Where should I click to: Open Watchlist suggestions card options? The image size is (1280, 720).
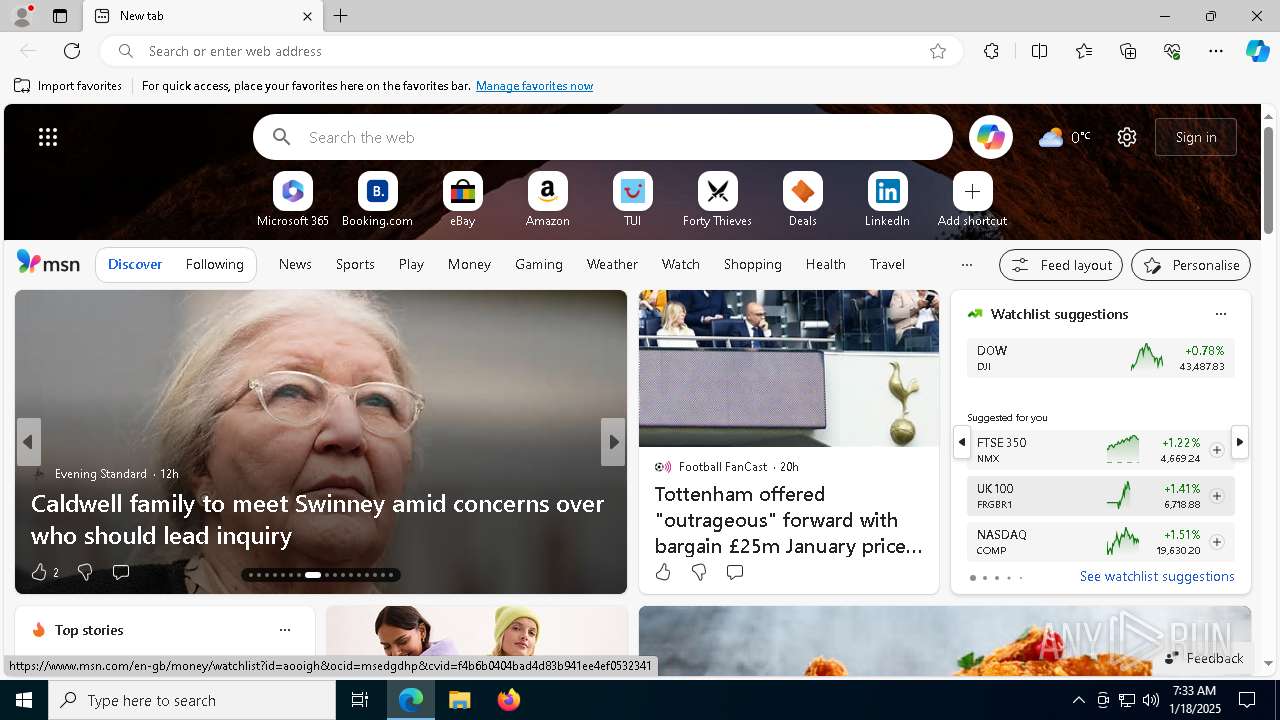click(x=1220, y=314)
